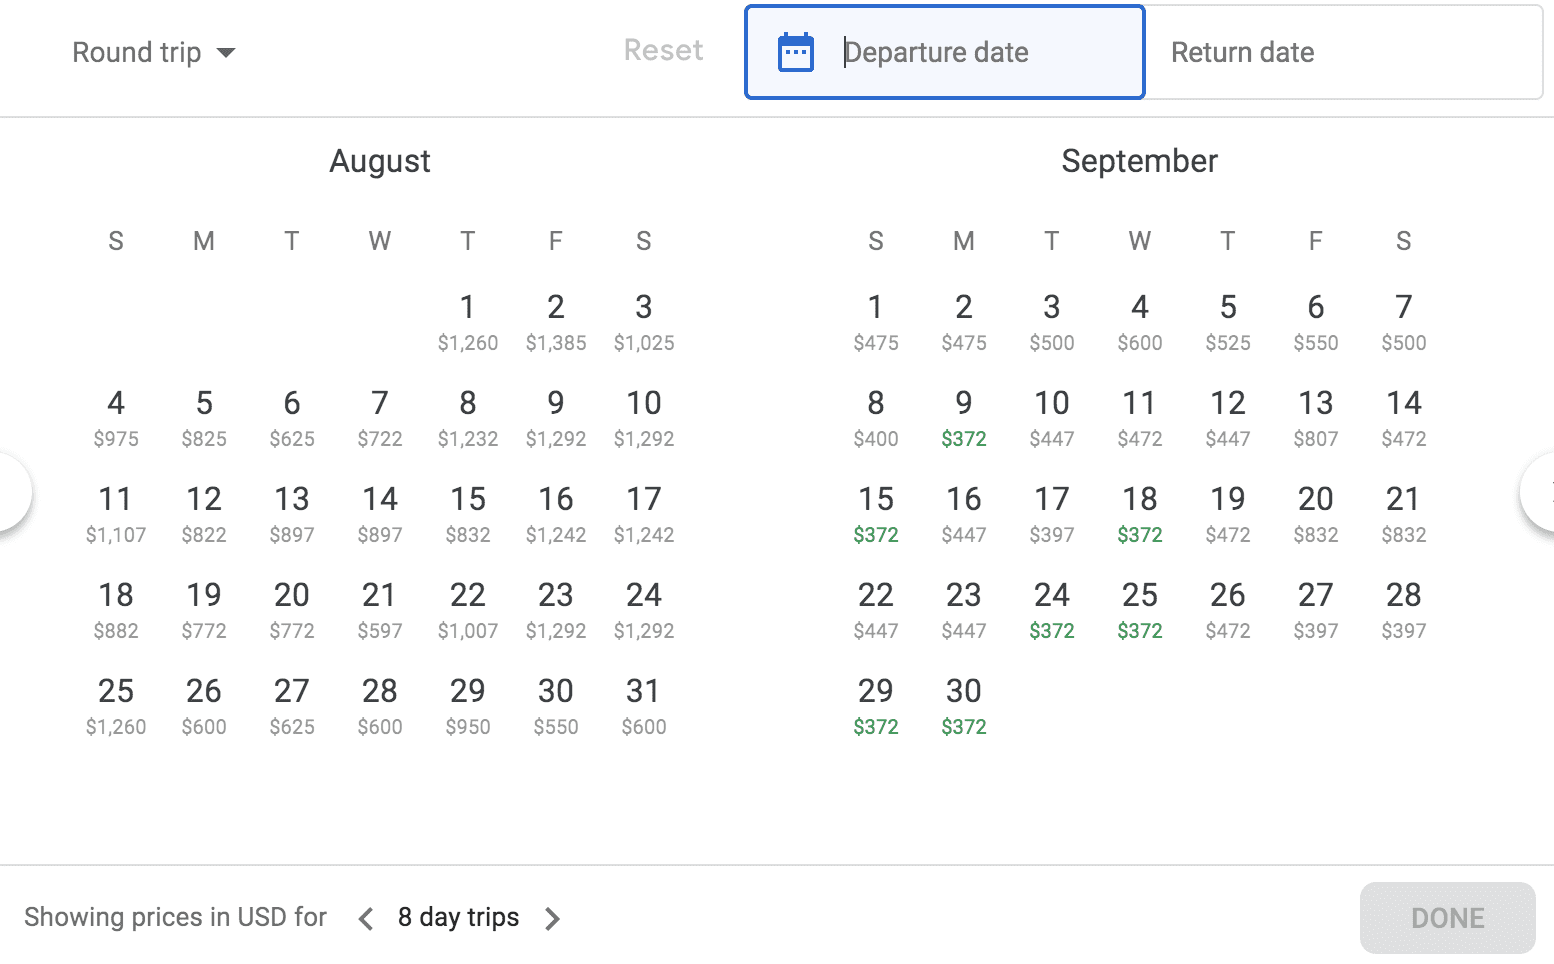
Task: Select September 24 with $372 fare
Action: tap(1051, 608)
